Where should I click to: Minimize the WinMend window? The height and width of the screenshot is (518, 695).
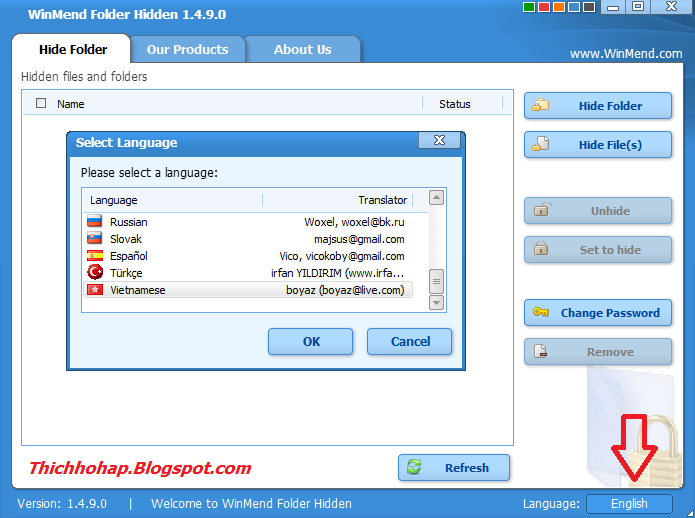point(613,7)
